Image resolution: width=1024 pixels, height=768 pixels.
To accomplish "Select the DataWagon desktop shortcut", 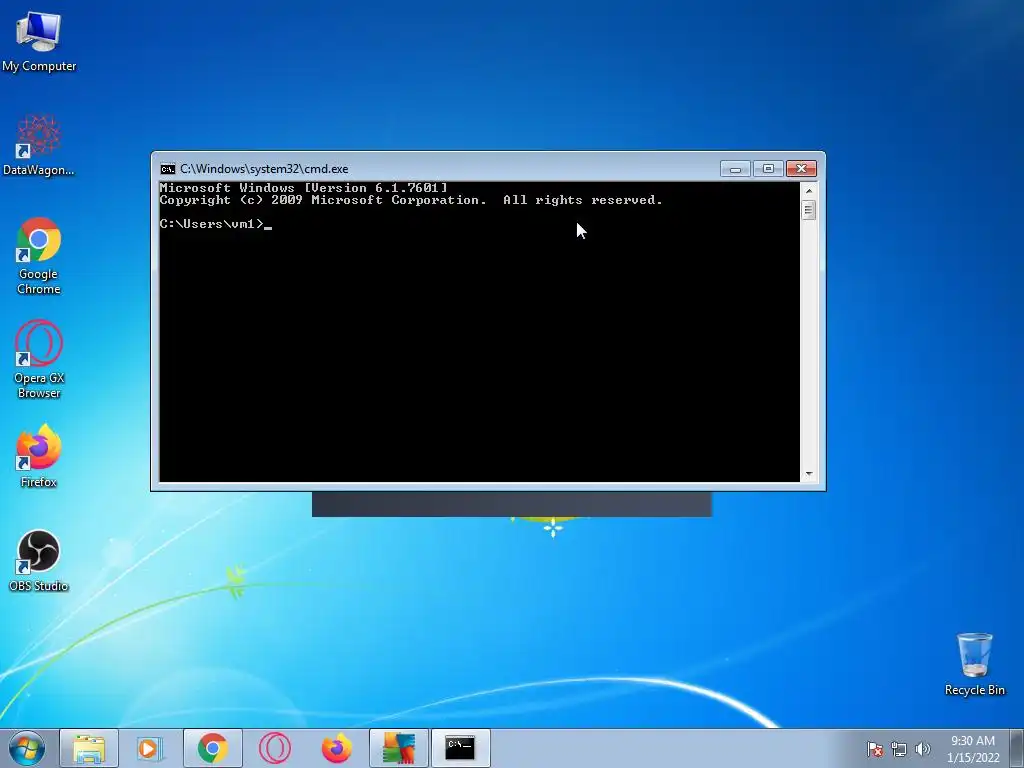I will tap(39, 145).
